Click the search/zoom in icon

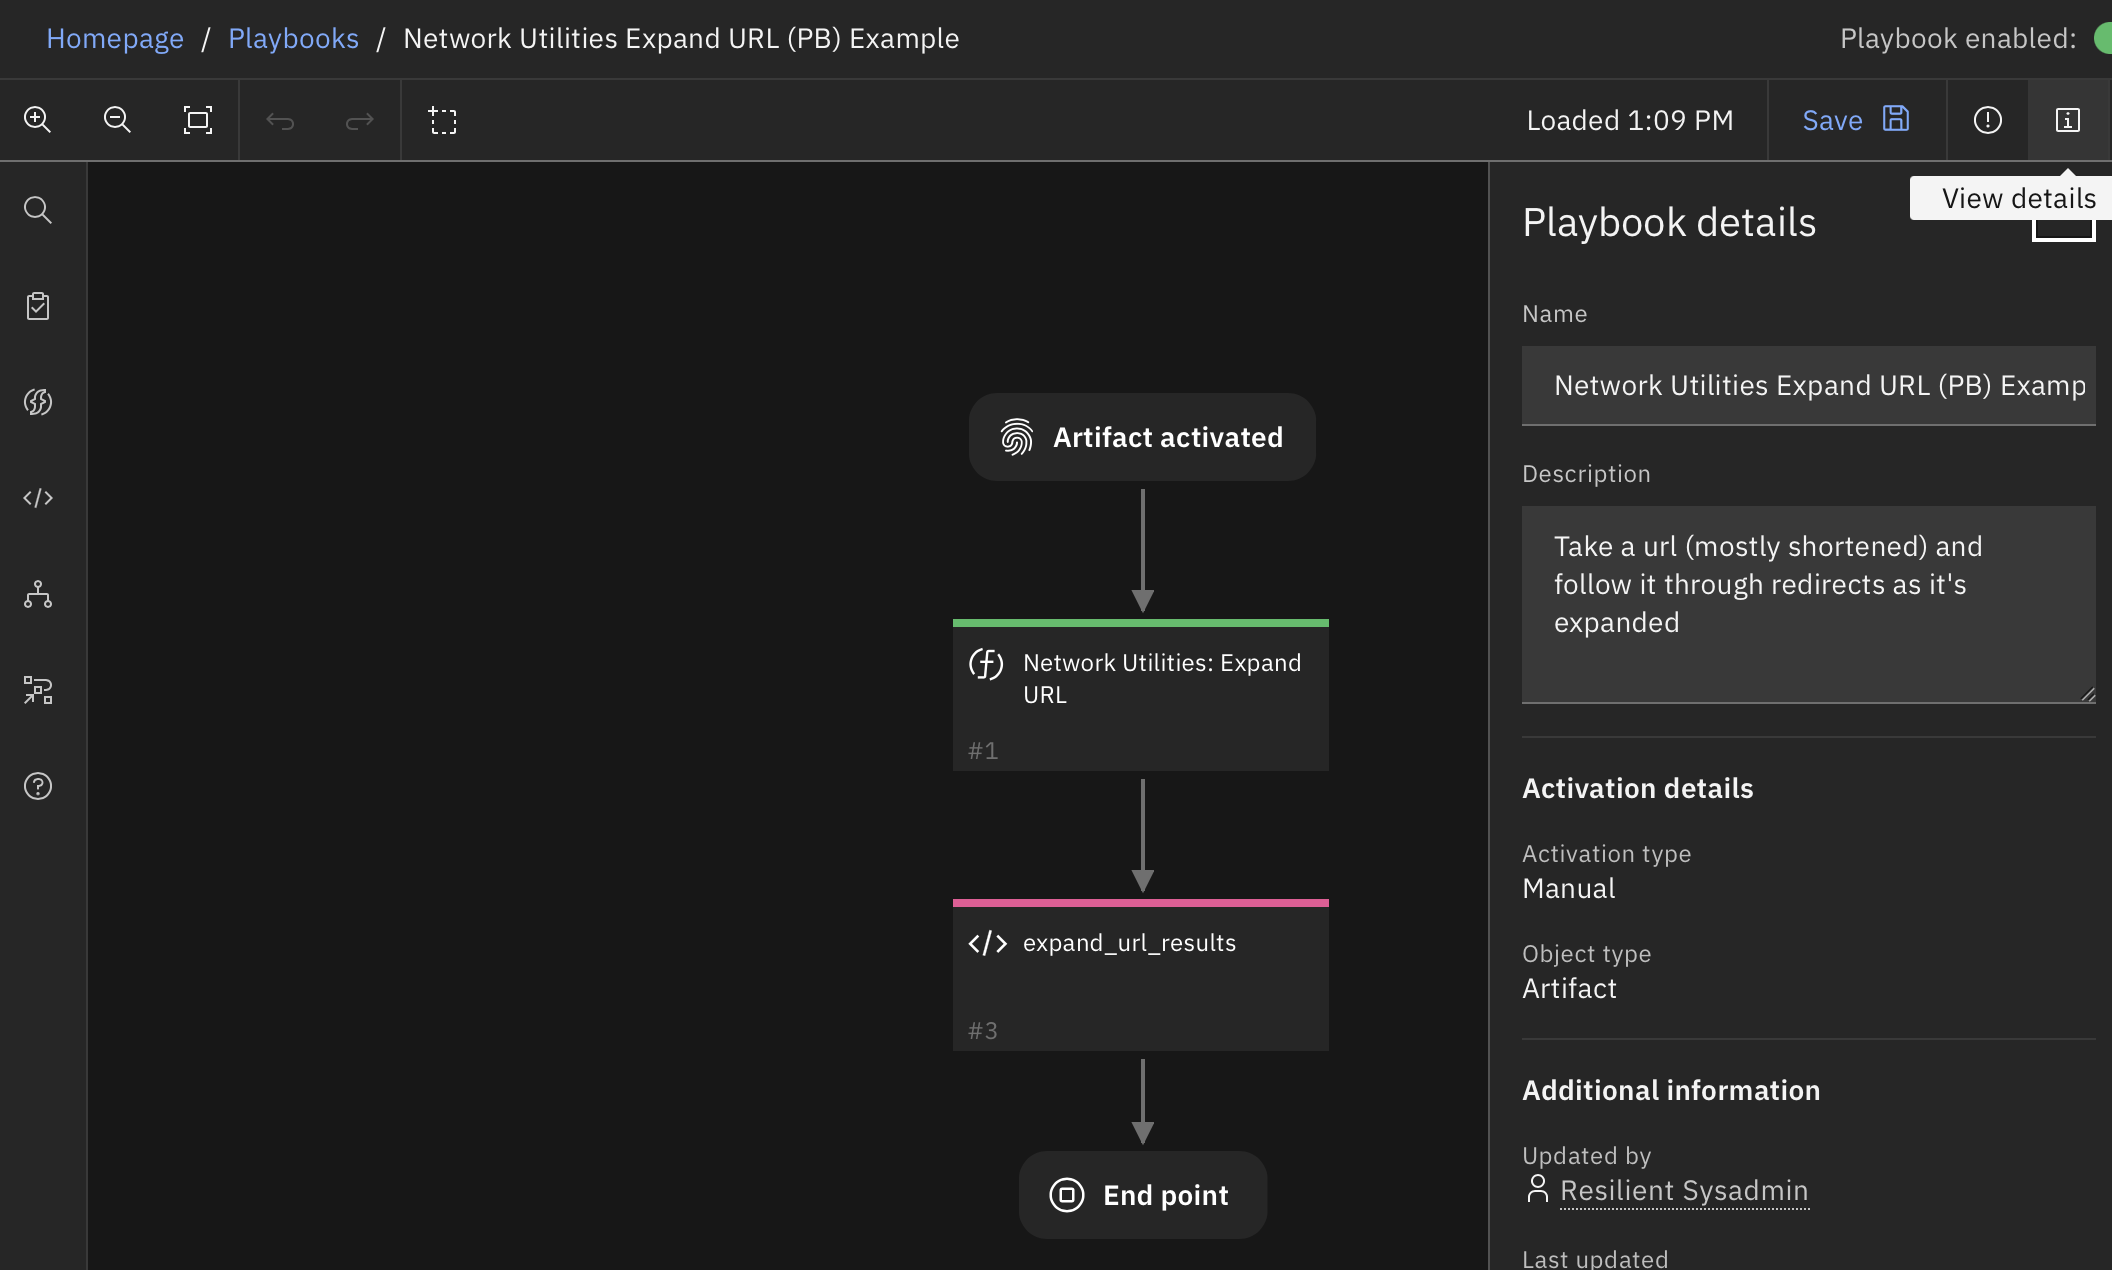(x=38, y=119)
